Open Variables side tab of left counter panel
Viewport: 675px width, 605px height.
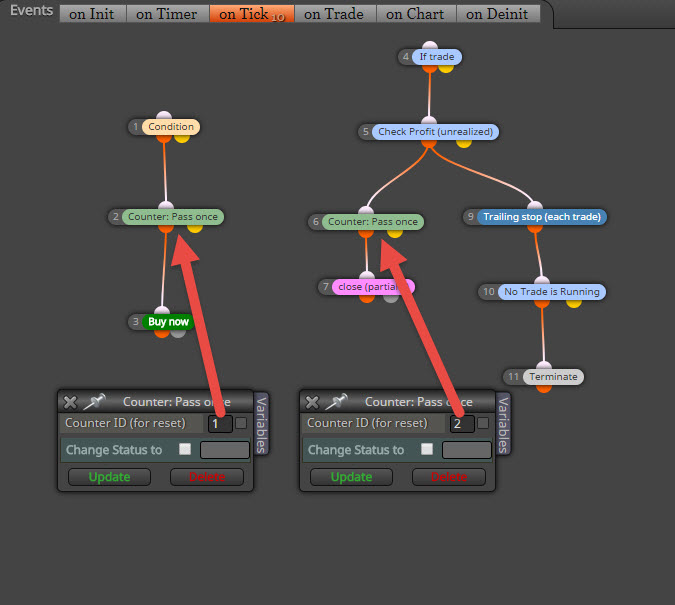click(x=261, y=425)
